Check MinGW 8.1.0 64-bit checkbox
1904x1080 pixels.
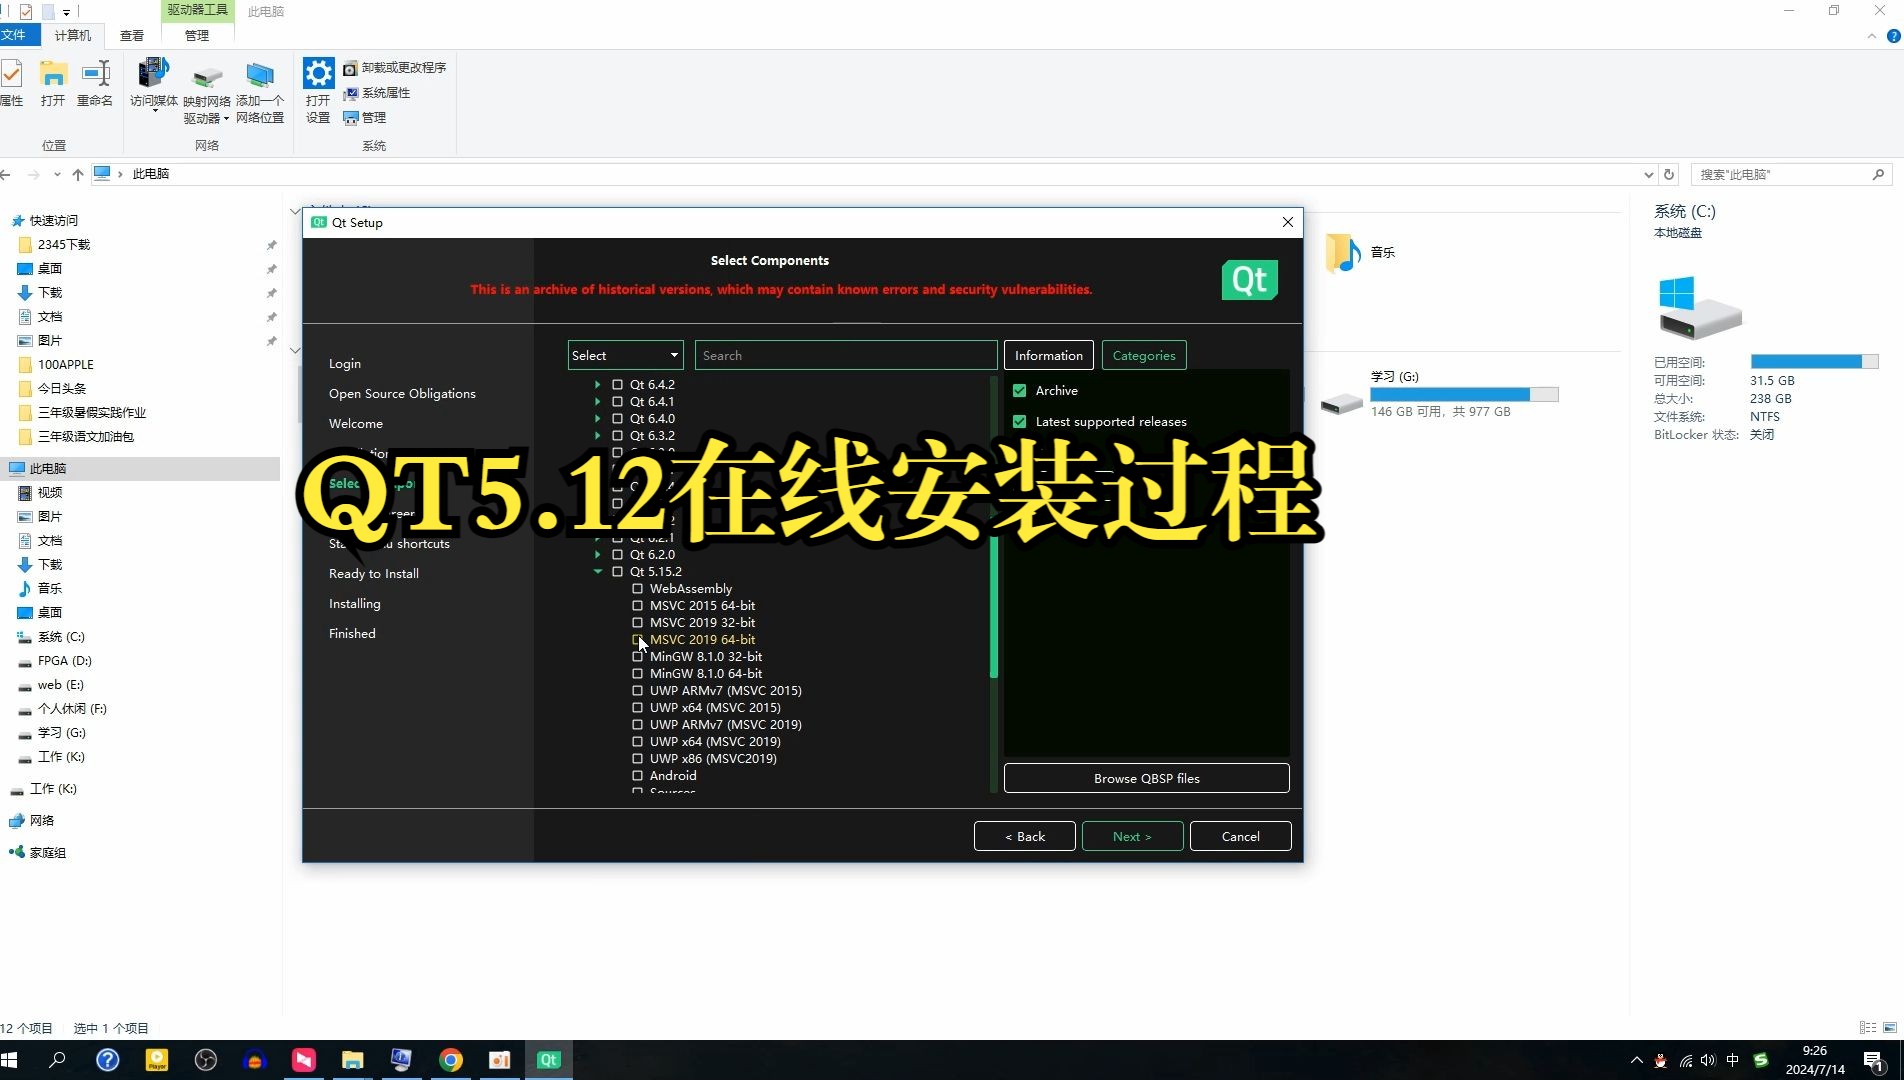(637, 674)
